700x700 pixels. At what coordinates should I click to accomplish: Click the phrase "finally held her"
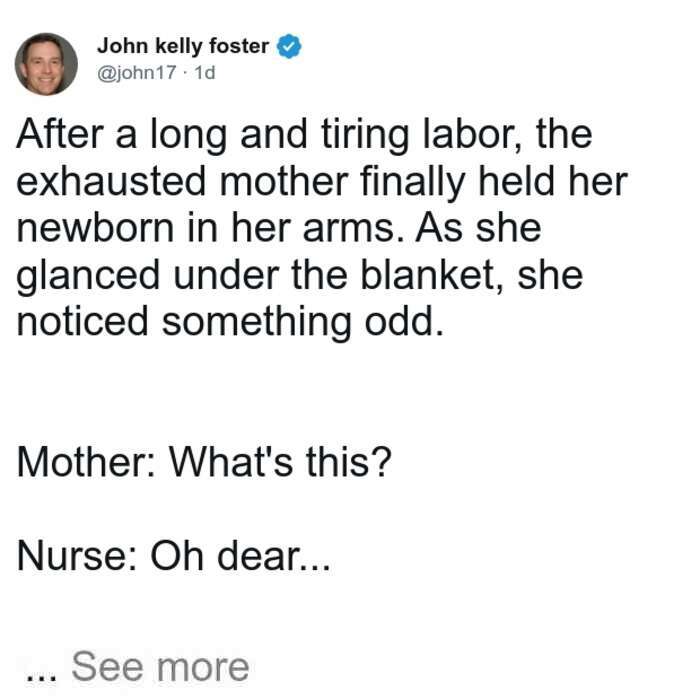(x=494, y=183)
